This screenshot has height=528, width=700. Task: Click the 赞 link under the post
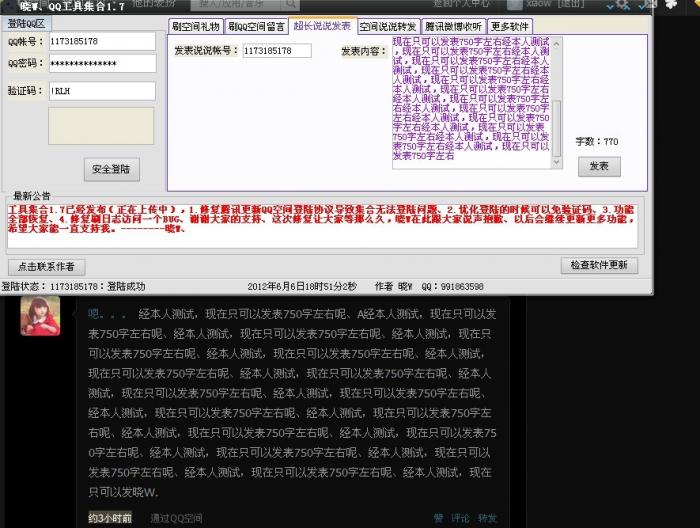click(x=438, y=518)
